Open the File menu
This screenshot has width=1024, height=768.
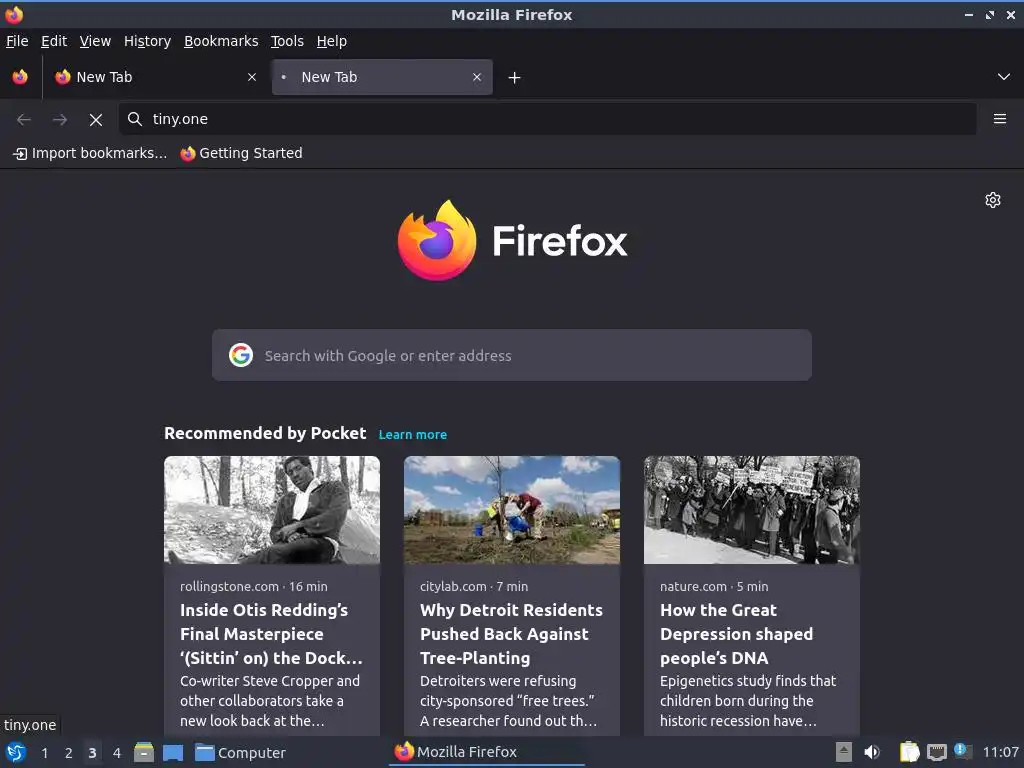point(17,41)
